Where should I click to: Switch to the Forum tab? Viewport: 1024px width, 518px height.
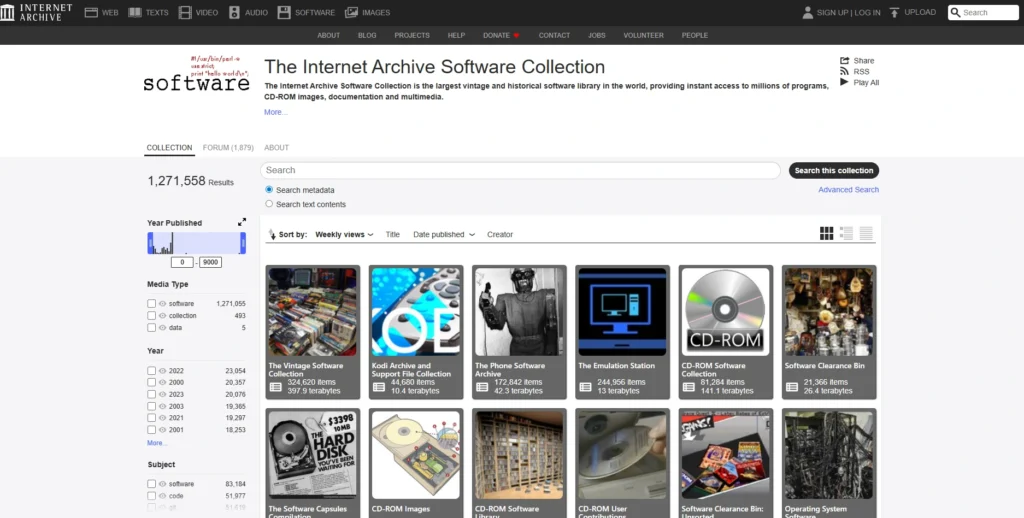pos(228,148)
